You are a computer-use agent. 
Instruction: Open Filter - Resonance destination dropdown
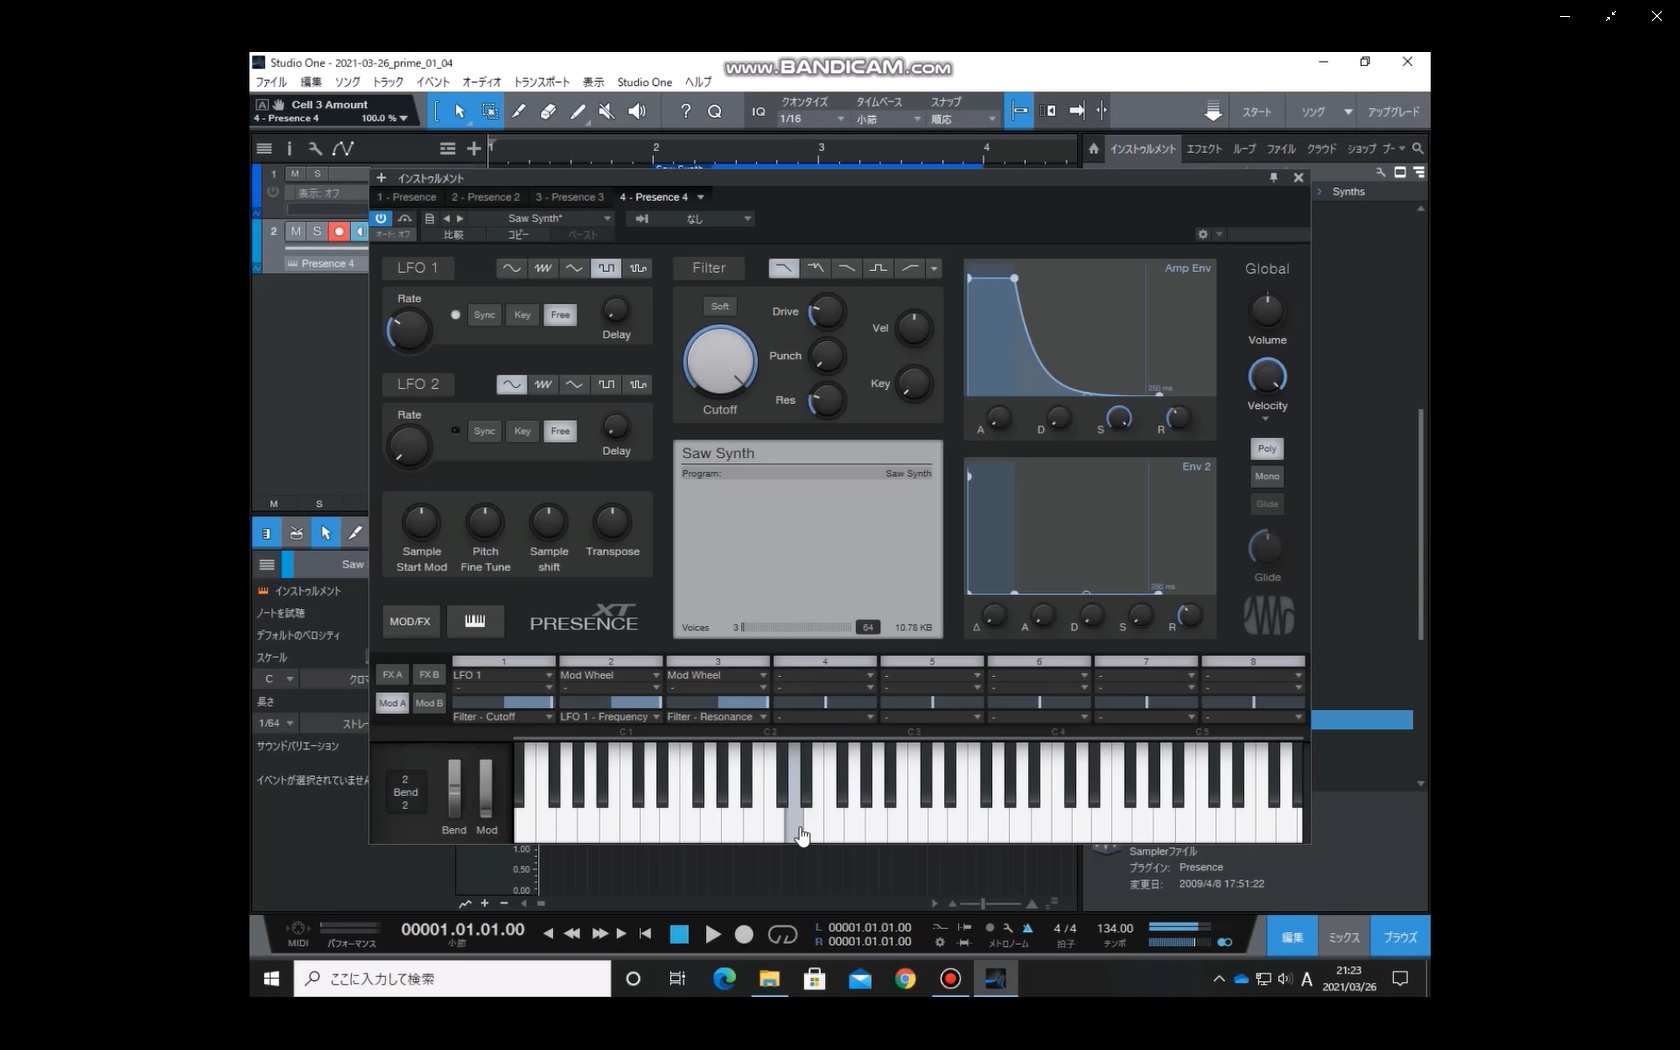click(x=717, y=717)
